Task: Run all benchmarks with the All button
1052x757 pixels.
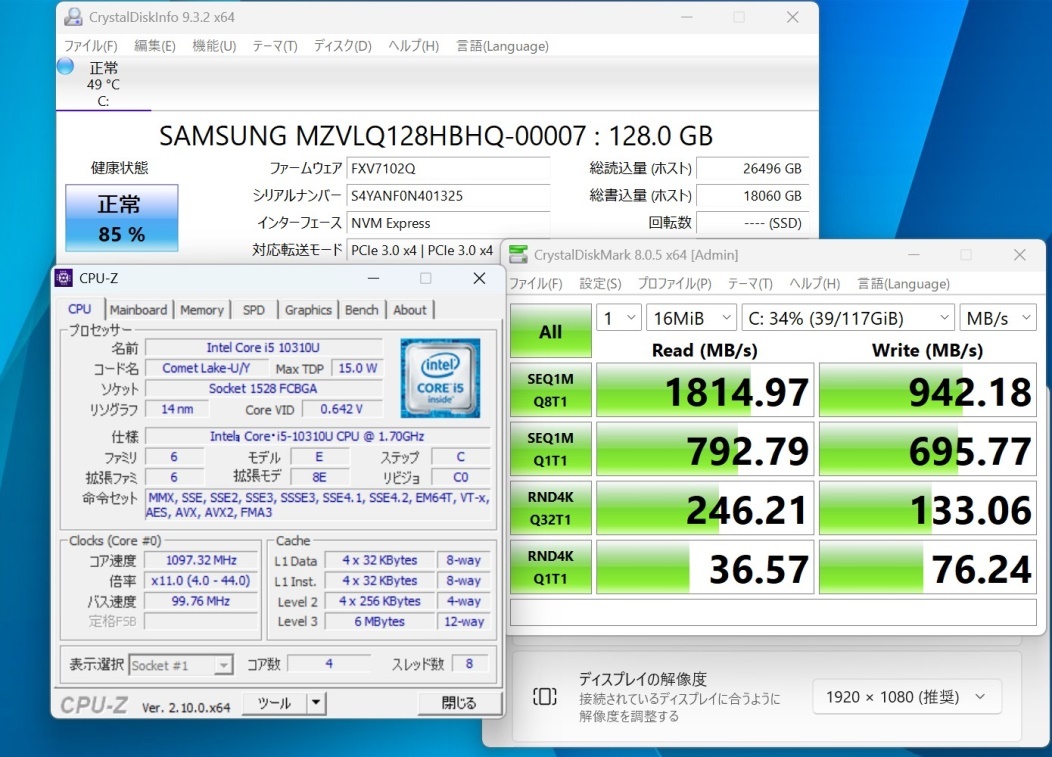Action: click(551, 331)
